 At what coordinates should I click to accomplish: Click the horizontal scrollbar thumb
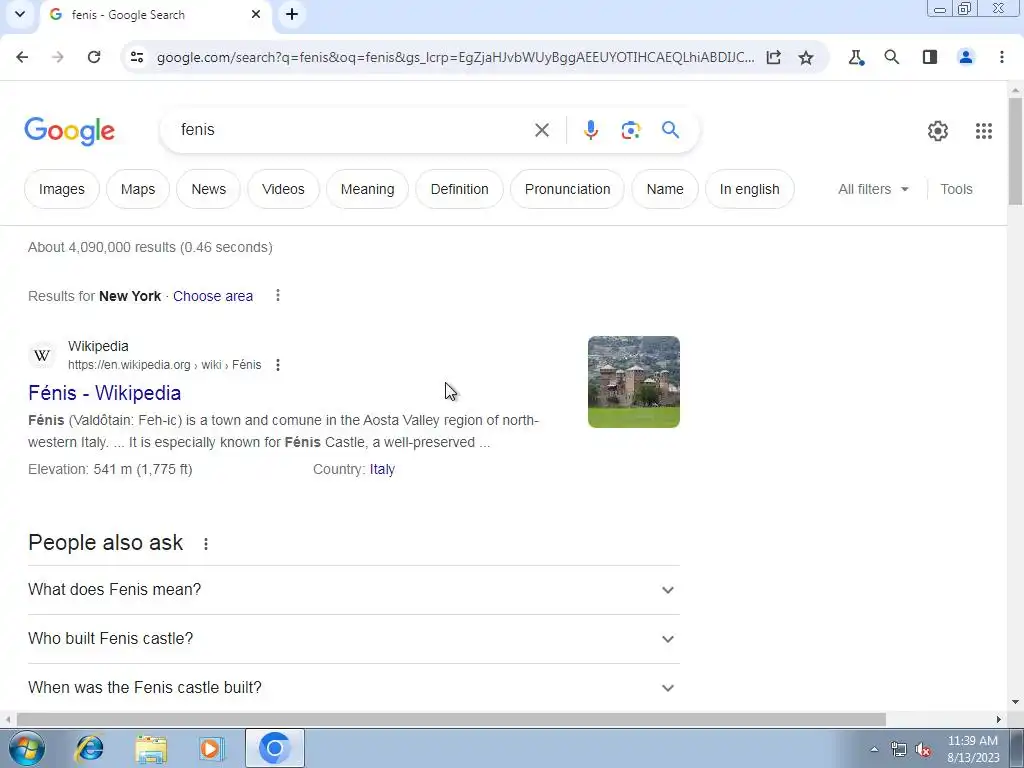(451, 720)
